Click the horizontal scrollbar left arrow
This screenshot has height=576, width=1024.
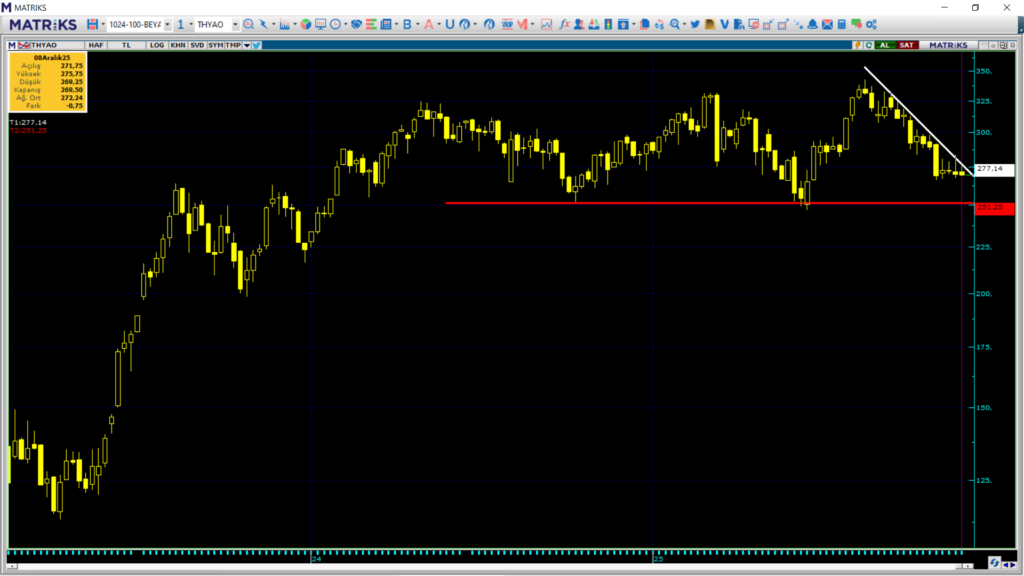12,566
